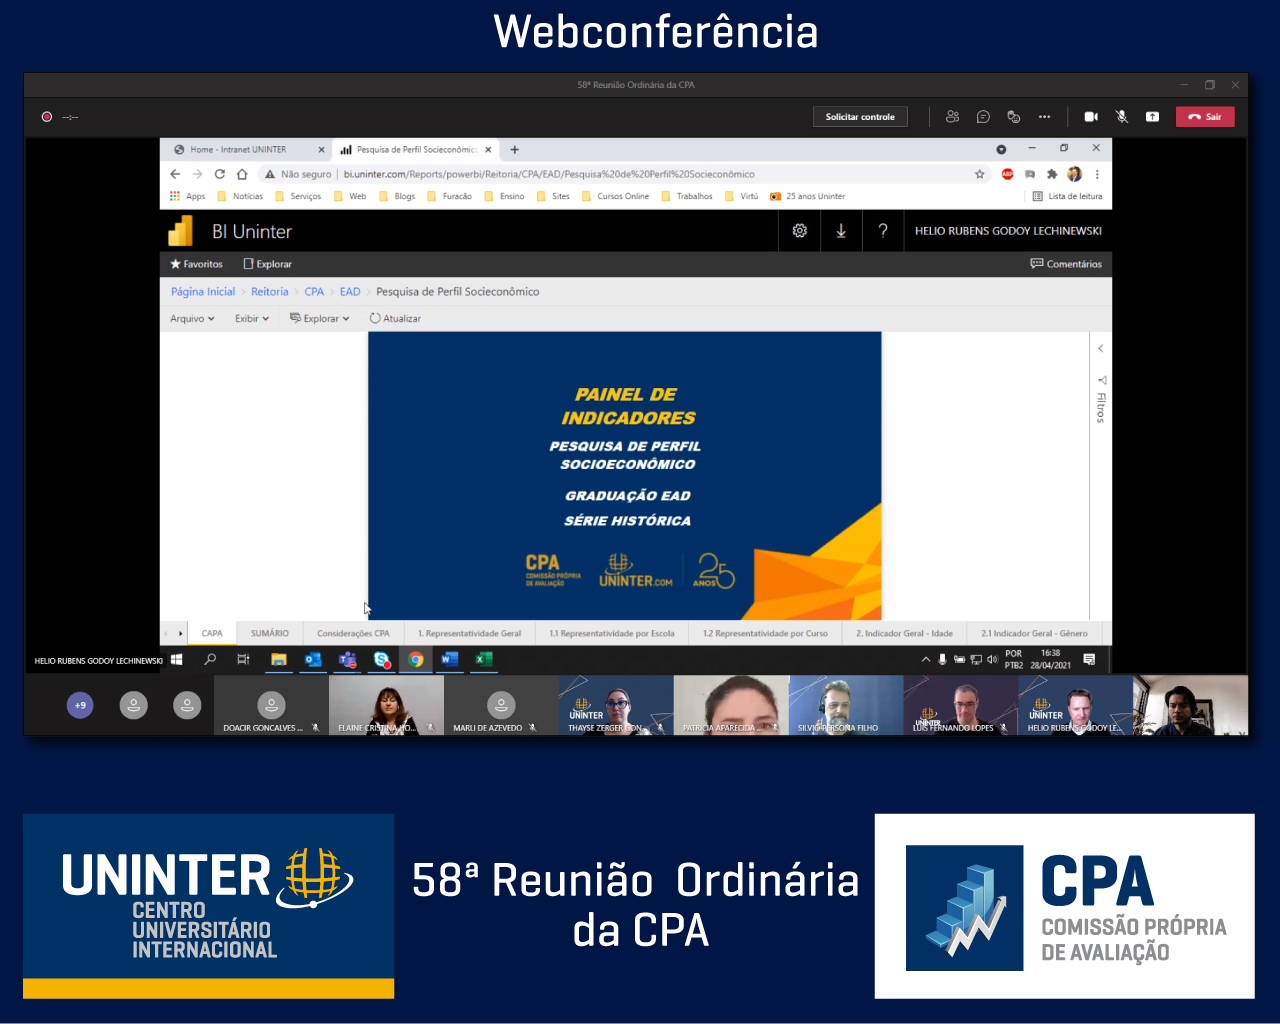Expand the Exibir dropdown menu
This screenshot has width=1280, height=1024.
click(x=252, y=319)
